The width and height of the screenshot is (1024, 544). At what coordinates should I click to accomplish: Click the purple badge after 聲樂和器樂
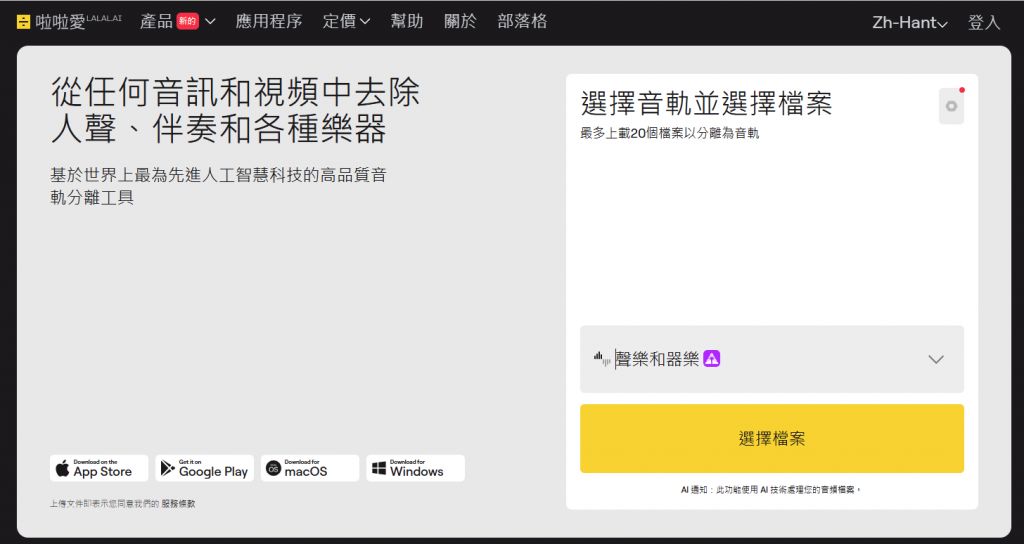712,359
